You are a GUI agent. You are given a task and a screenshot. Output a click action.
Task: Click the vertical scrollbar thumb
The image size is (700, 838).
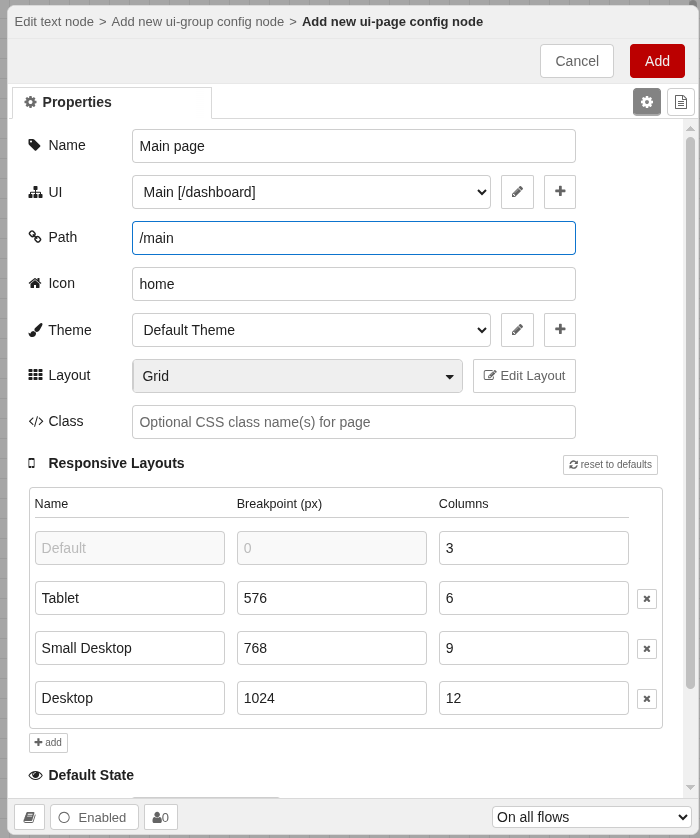click(690, 413)
